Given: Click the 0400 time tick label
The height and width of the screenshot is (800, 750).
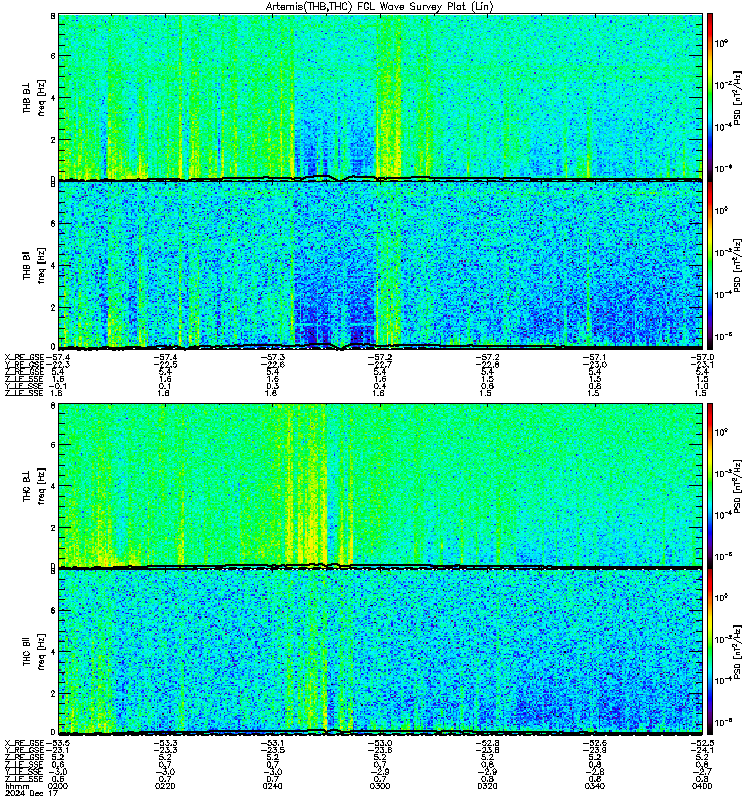Looking at the screenshot, I should [702, 786].
